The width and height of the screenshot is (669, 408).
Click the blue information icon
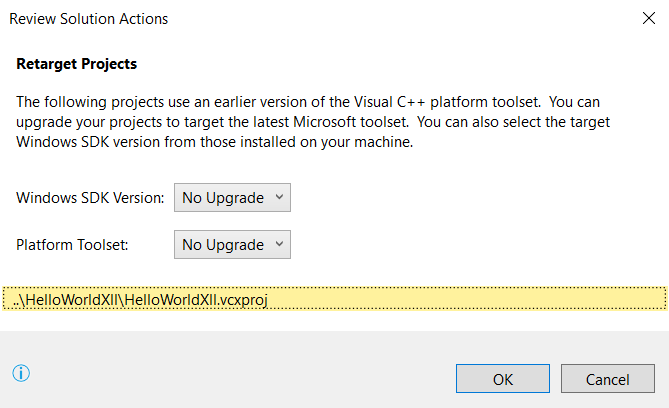(x=21, y=373)
